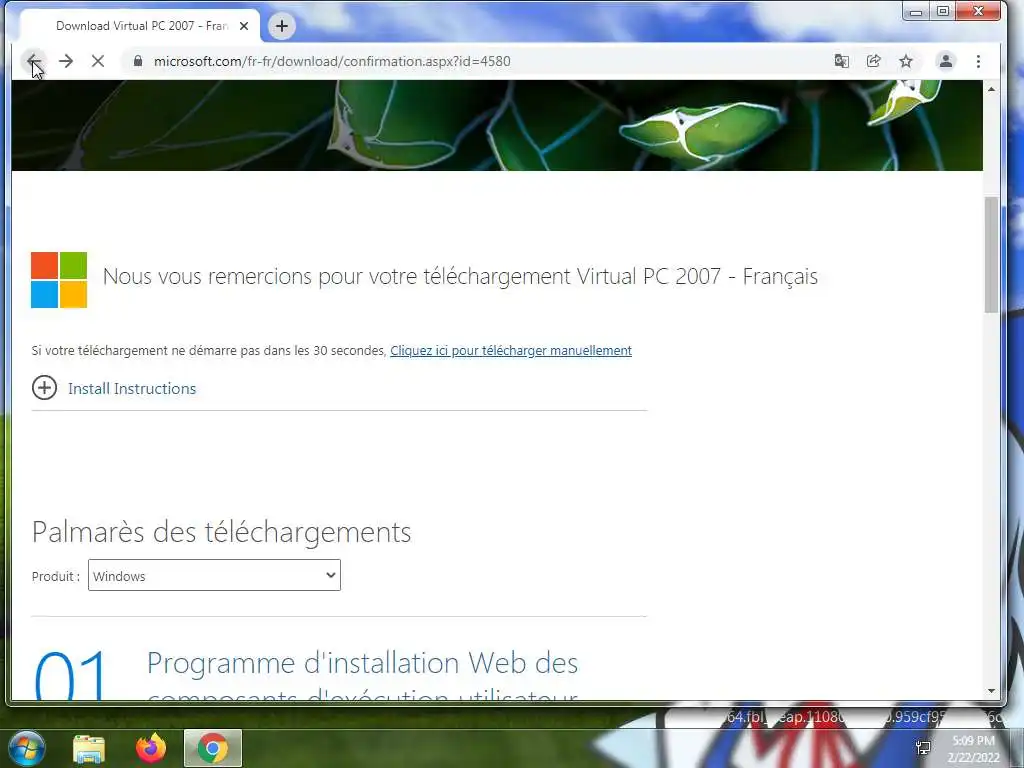
Task: View site security lock info
Action: (x=137, y=61)
